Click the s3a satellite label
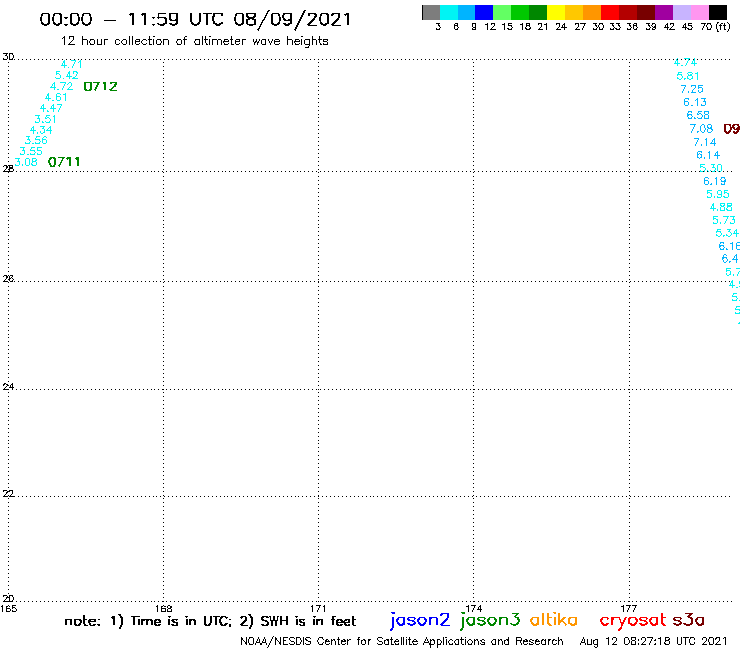The image size is (740, 650). coord(688,620)
